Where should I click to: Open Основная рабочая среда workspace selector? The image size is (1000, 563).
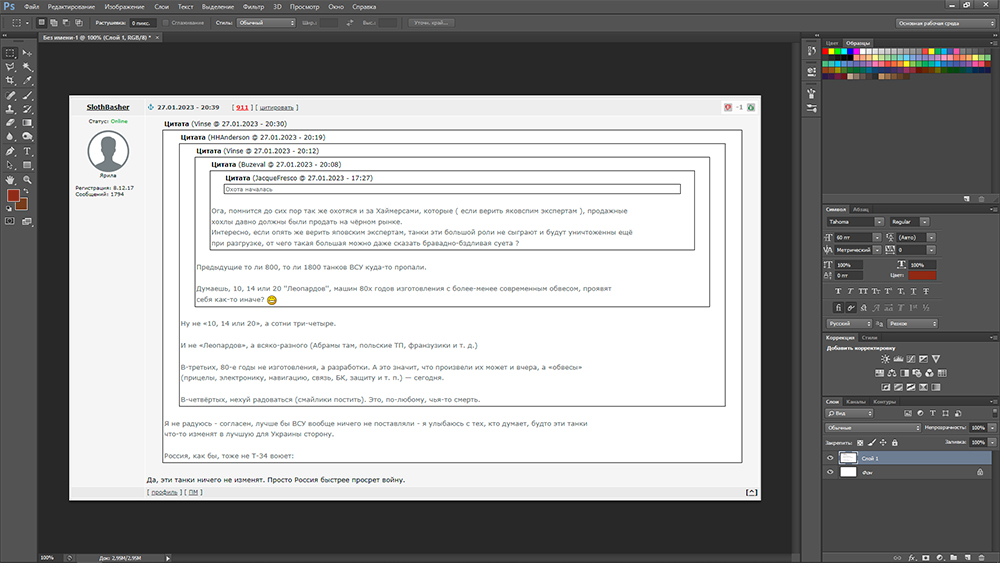[x=946, y=23]
